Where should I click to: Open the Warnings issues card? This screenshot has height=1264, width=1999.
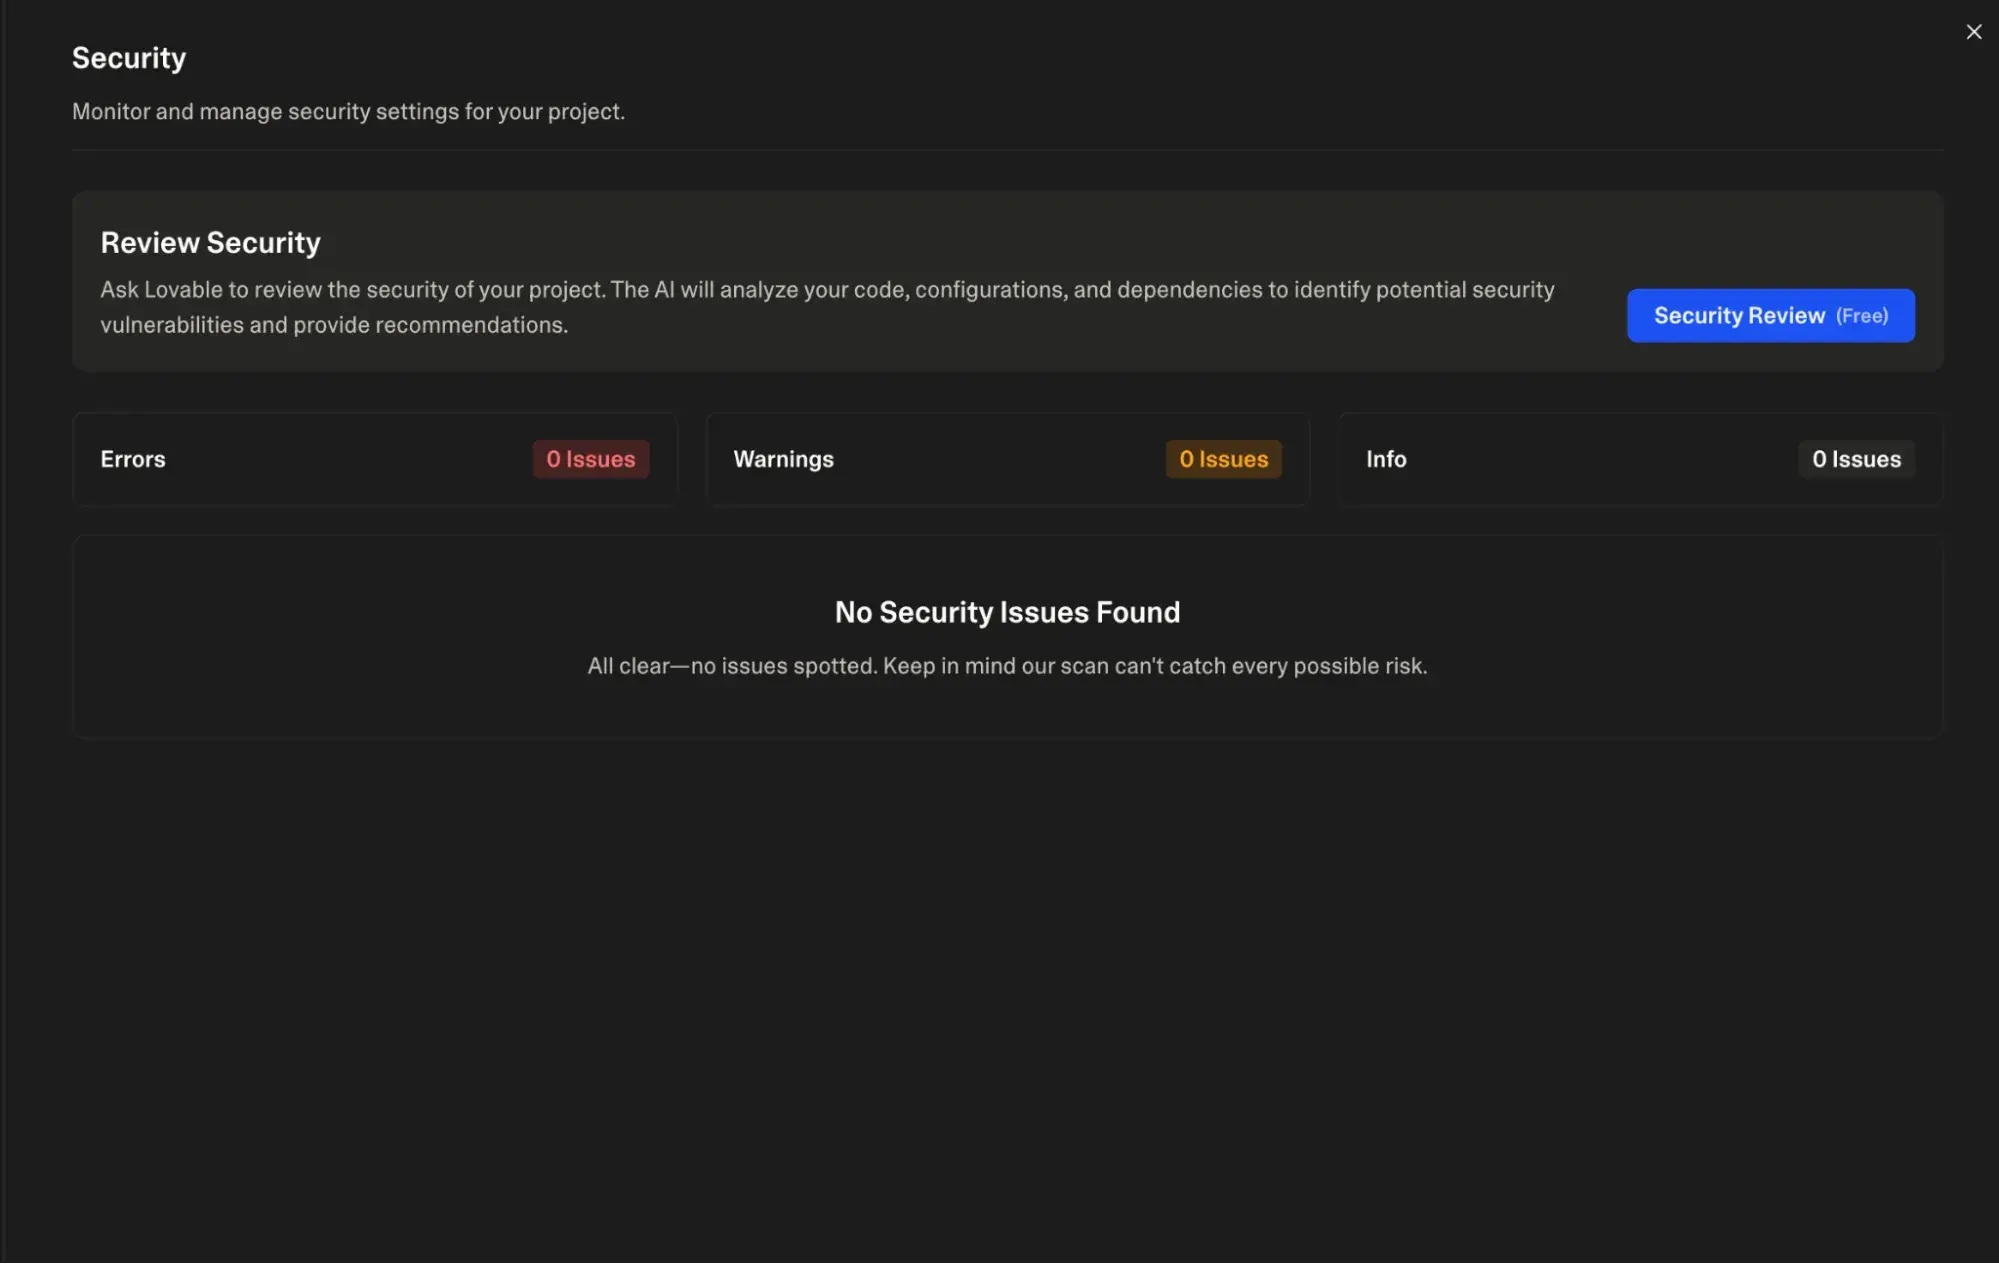pos(1007,459)
